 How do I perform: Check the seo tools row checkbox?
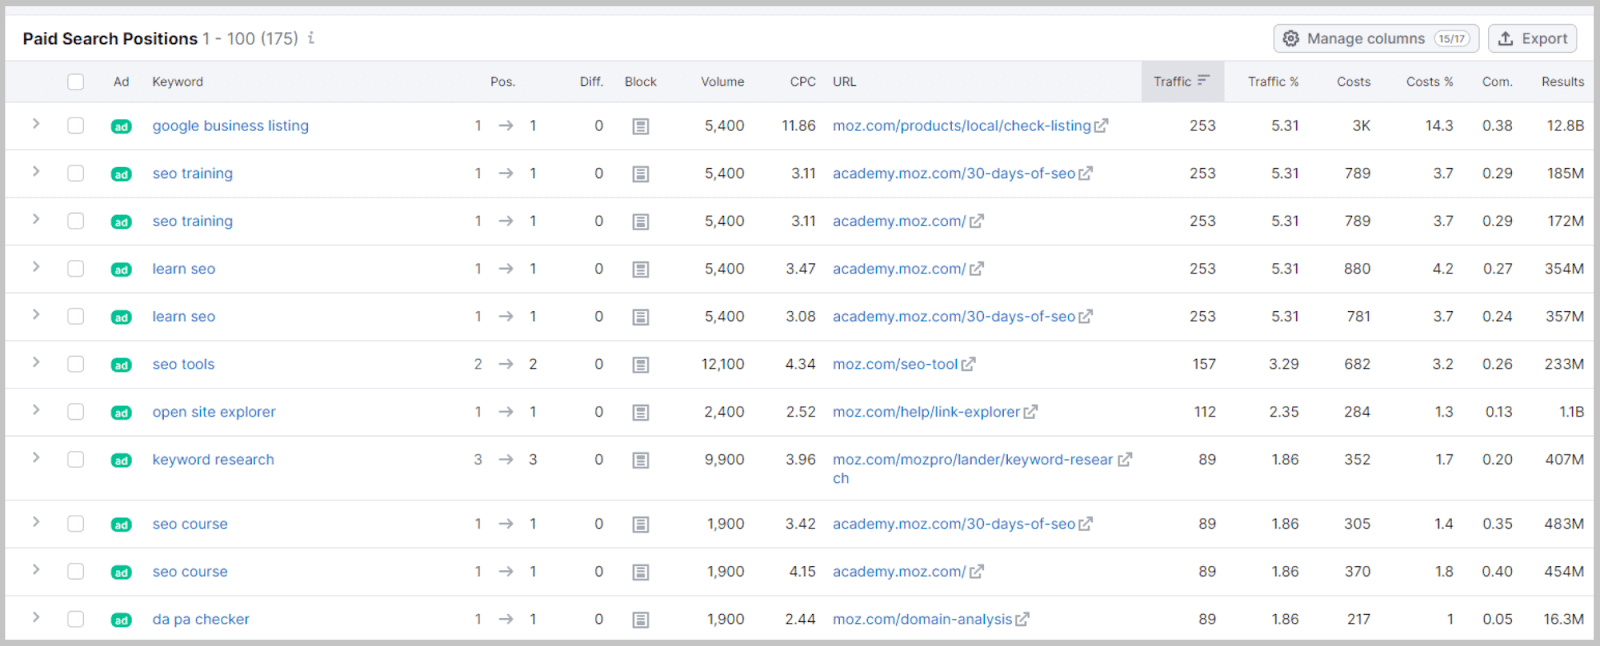76,364
